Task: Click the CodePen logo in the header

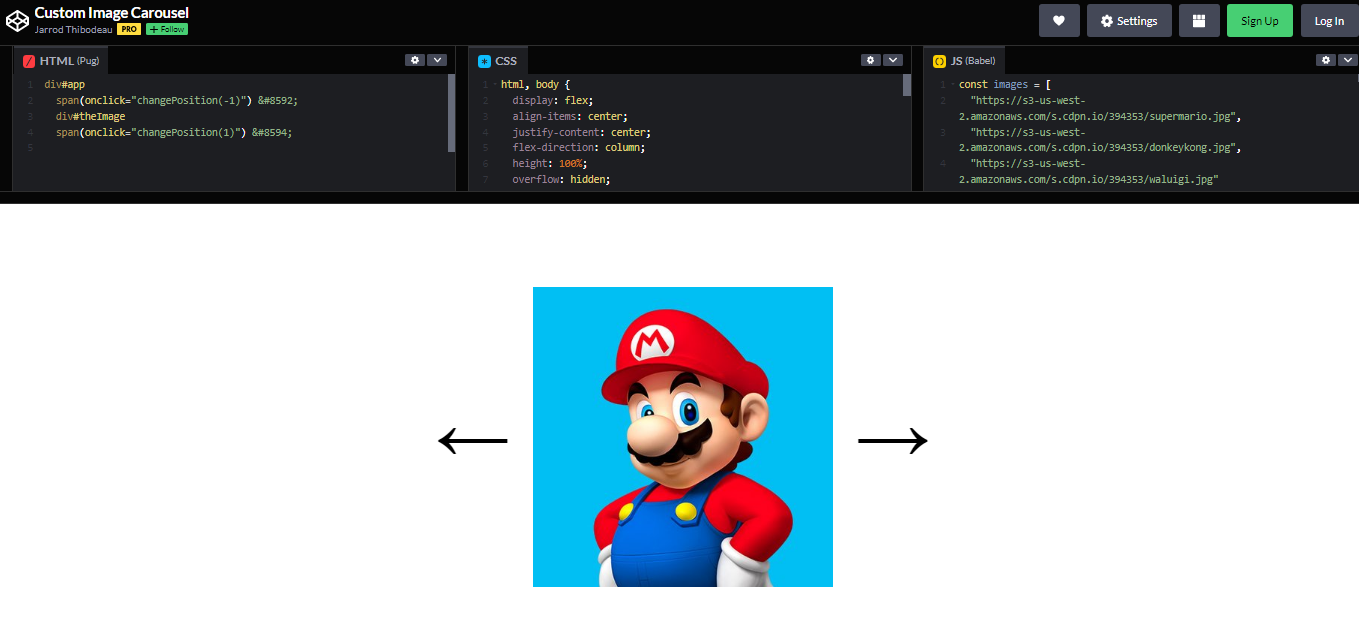Action: pos(16,19)
